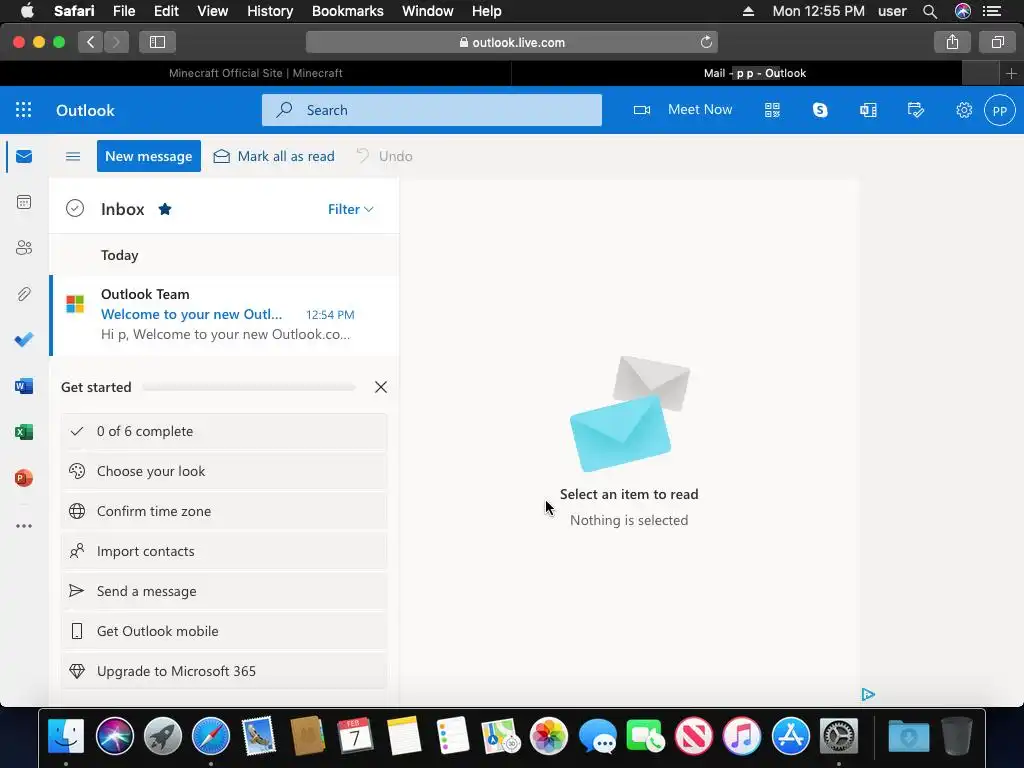
Task: Open the Window menu
Action: pos(428,11)
